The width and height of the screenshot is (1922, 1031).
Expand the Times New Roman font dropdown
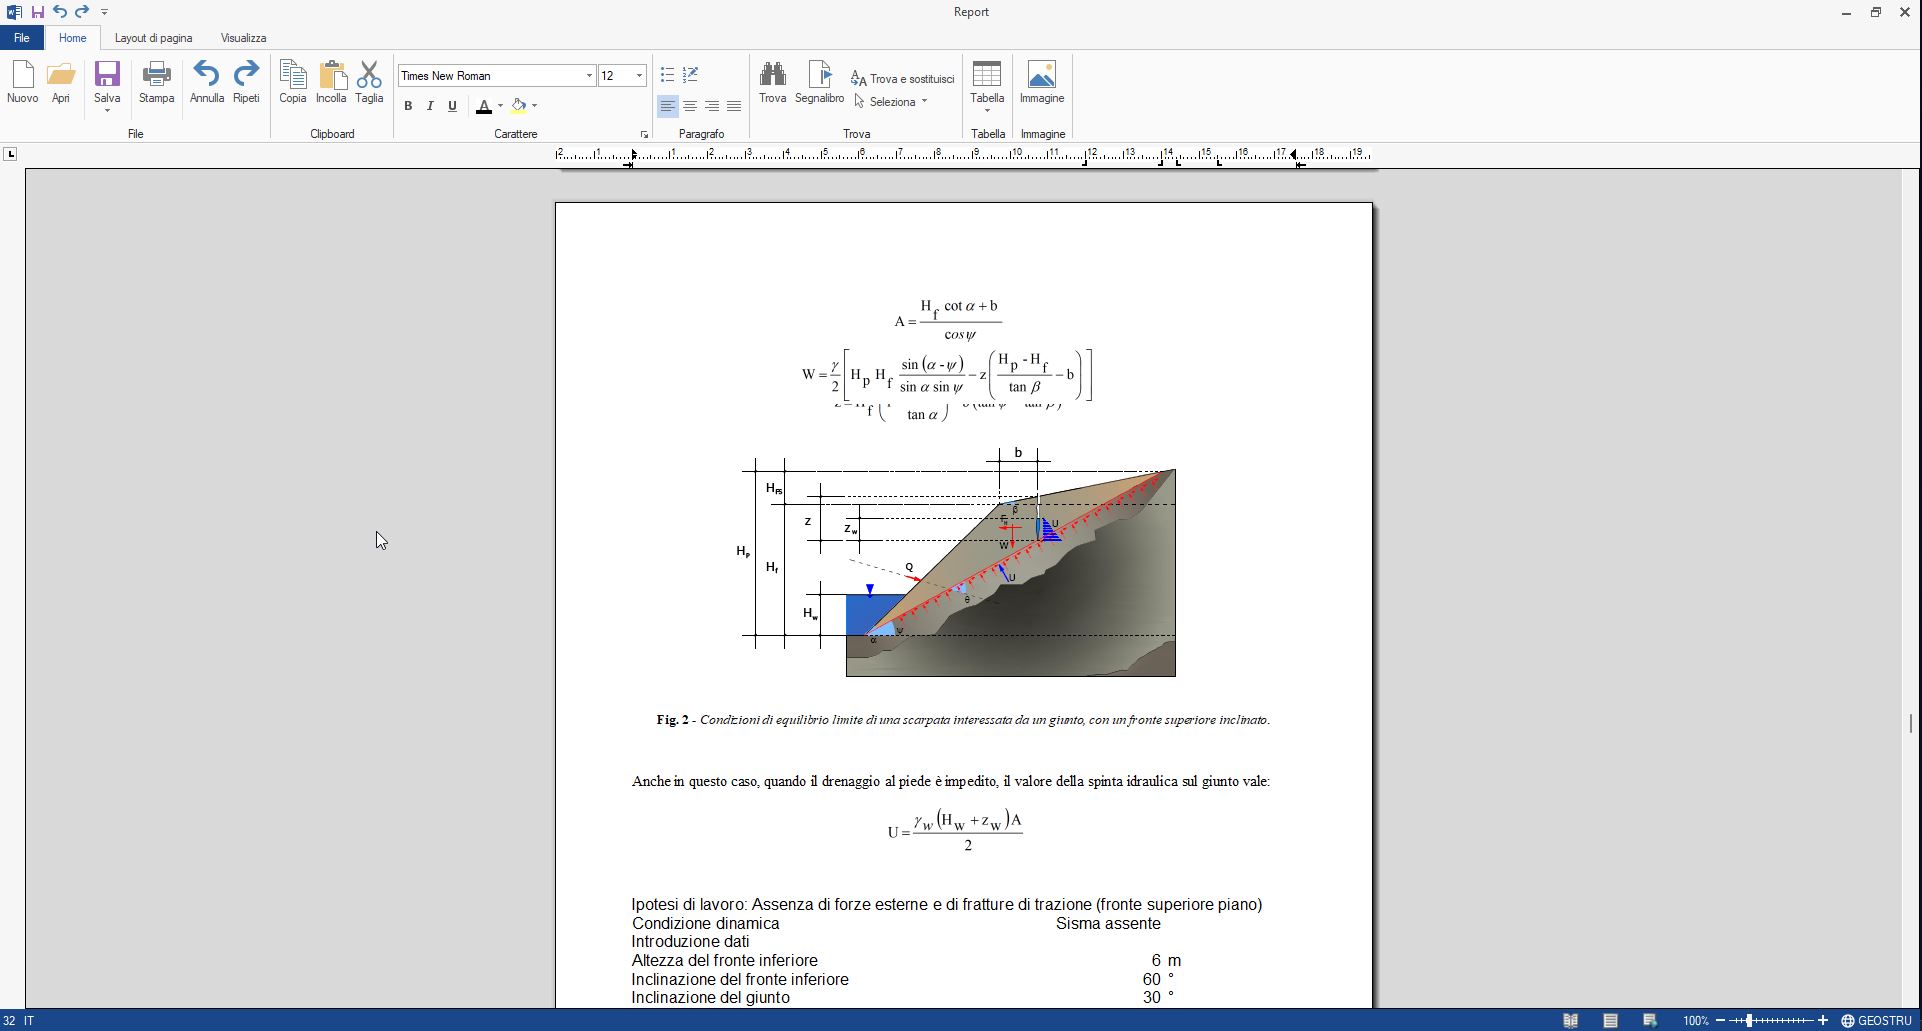click(x=588, y=76)
